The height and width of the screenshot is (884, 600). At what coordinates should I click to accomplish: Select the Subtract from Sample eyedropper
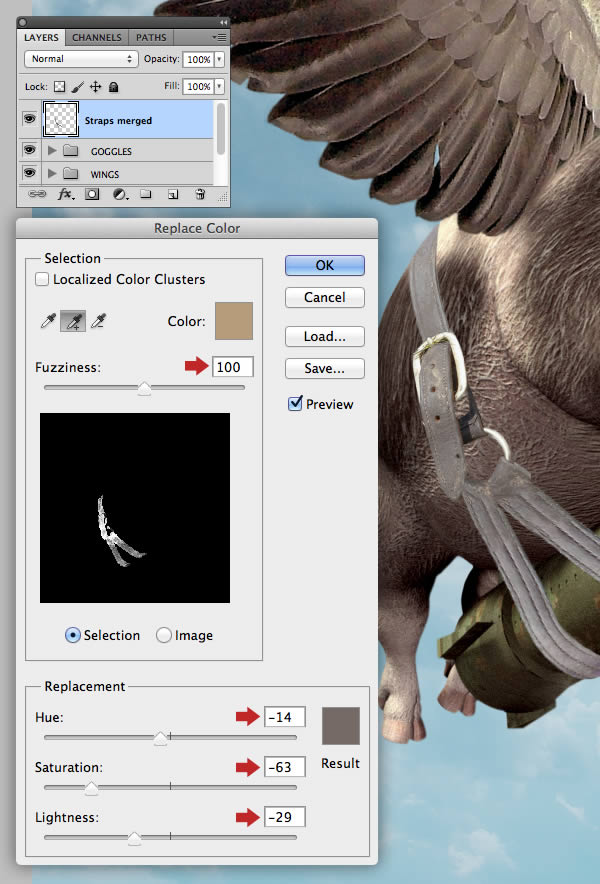point(99,321)
